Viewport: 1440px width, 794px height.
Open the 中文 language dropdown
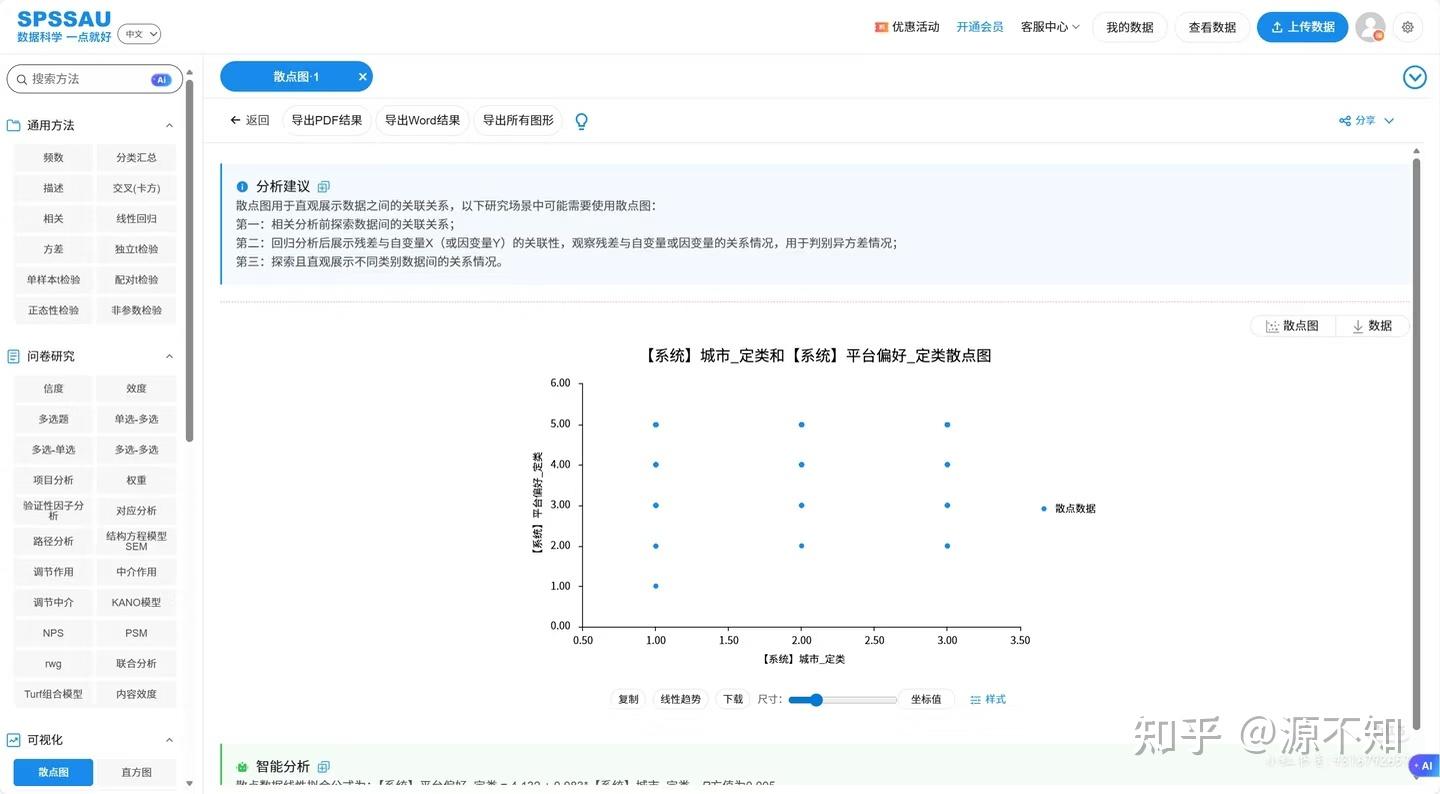click(x=140, y=34)
